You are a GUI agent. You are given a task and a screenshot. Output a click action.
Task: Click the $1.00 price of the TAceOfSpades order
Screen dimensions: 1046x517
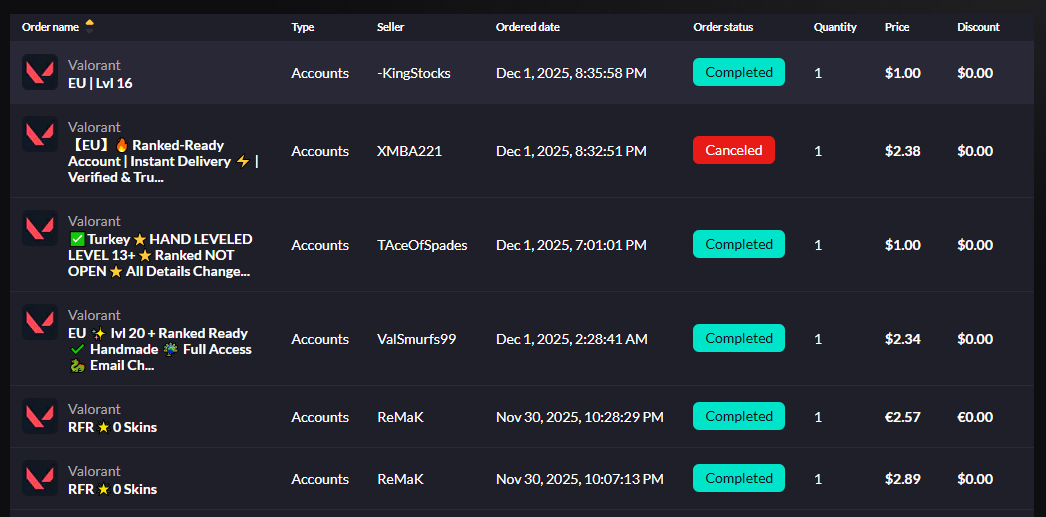(x=903, y=245)
